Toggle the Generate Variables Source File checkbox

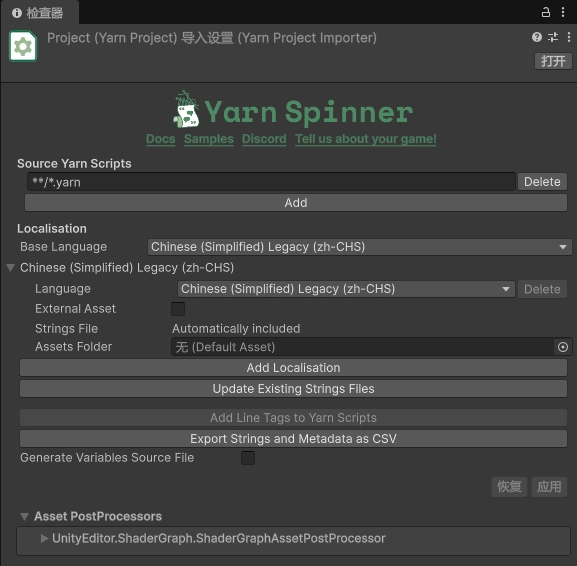(x=248, y=458)
